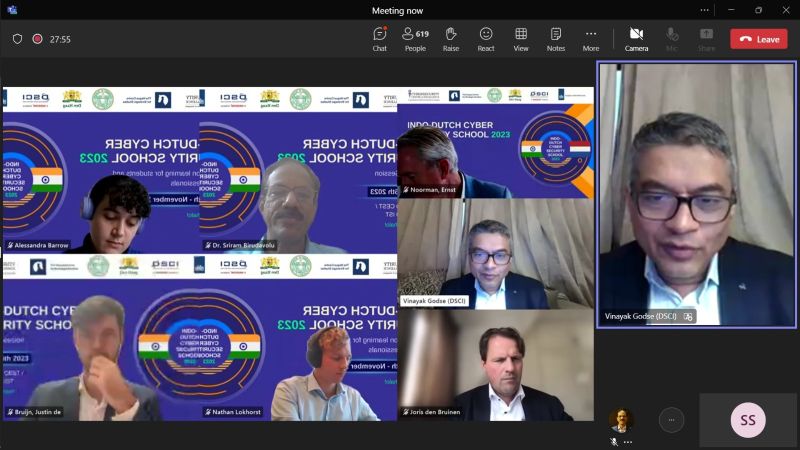800x450 pixels.
Task: Click the Share content button
Action: [x=706, y=39]
